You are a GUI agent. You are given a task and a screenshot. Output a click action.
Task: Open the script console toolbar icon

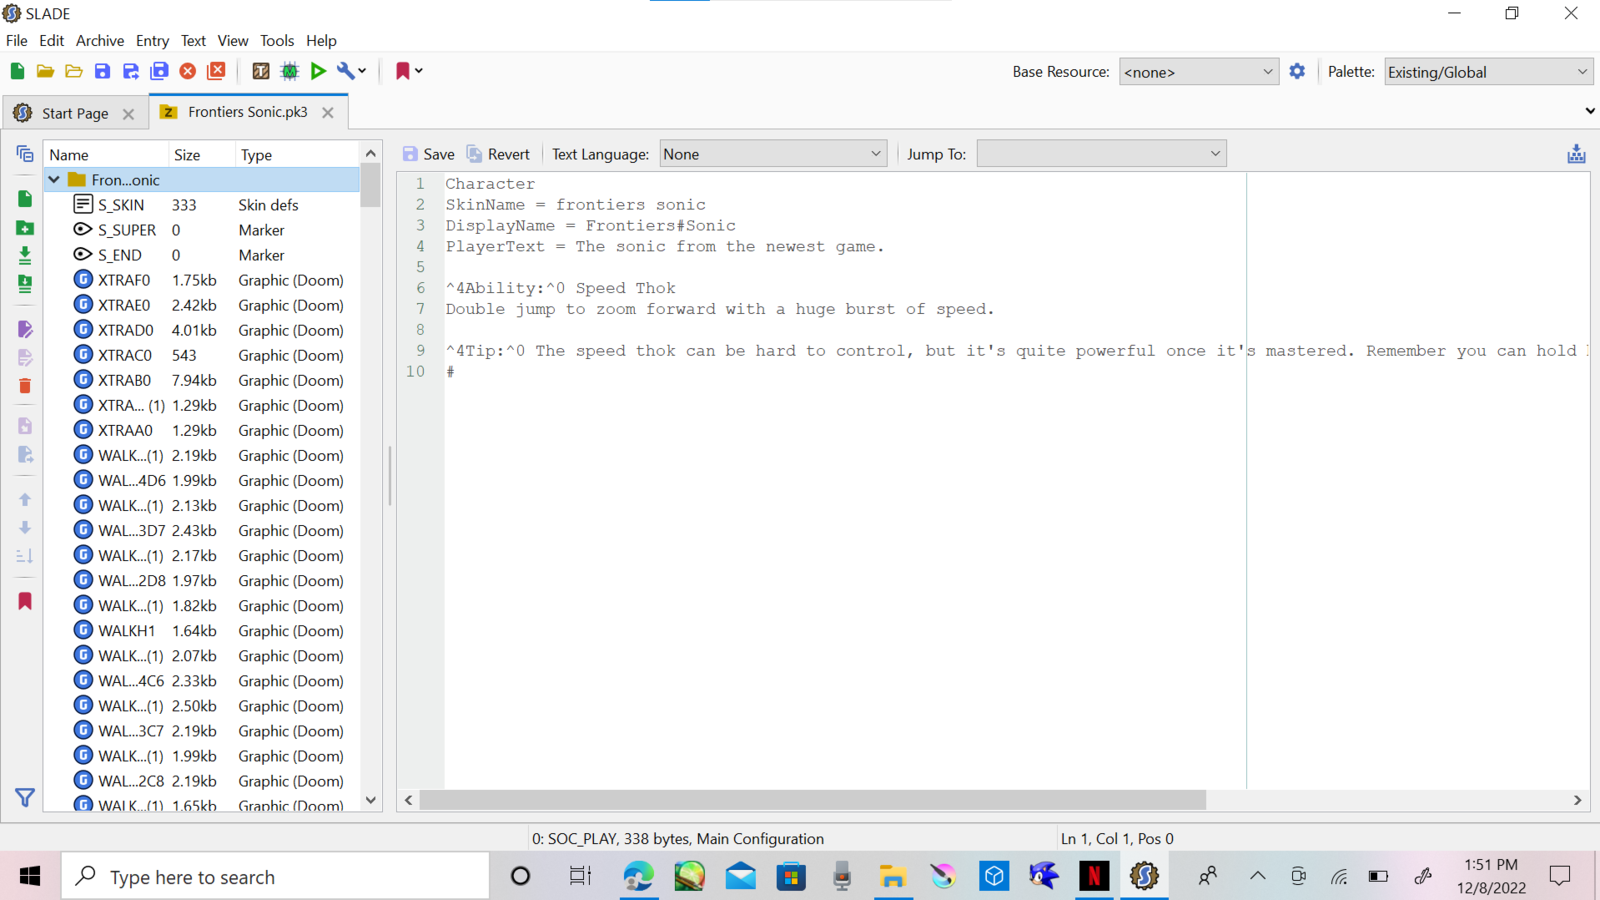(x=261, y=71)
